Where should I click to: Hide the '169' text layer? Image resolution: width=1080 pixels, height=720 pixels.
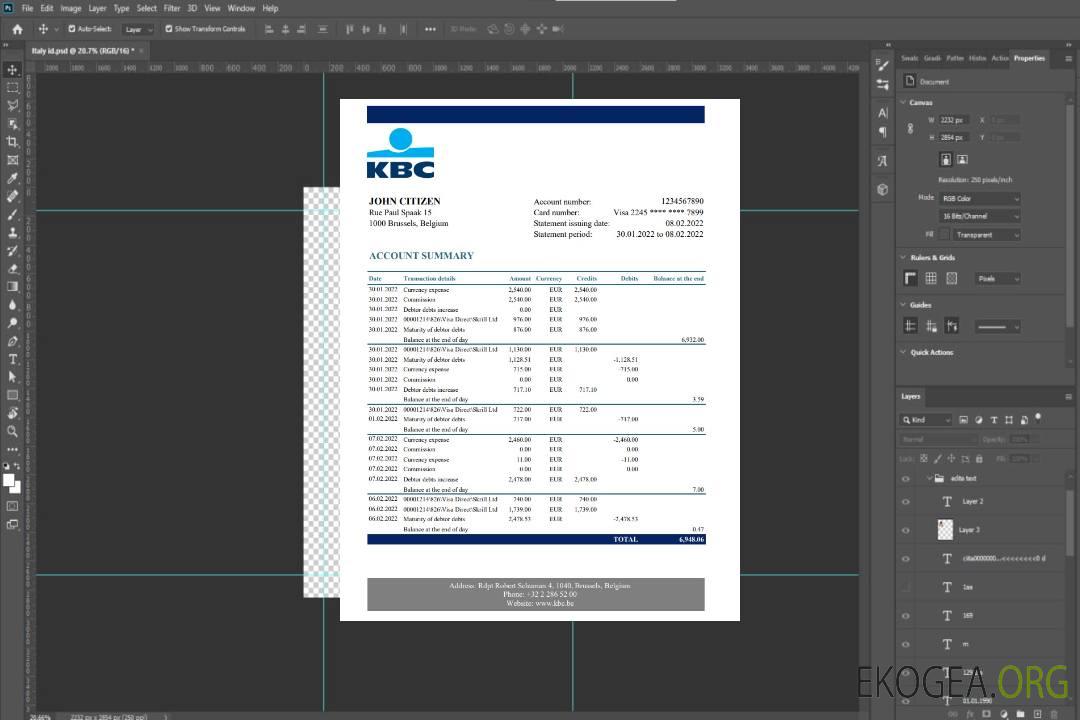[x=906, y=616]
